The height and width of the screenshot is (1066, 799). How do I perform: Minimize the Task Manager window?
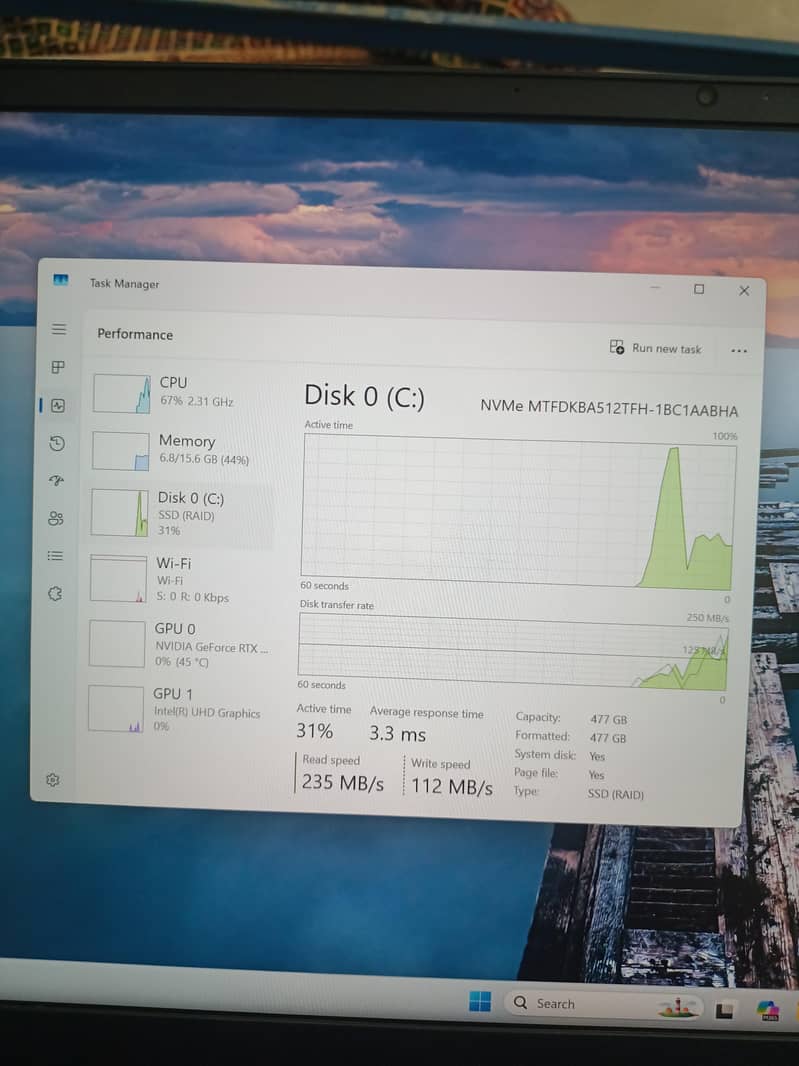click(x=656, y=288)
